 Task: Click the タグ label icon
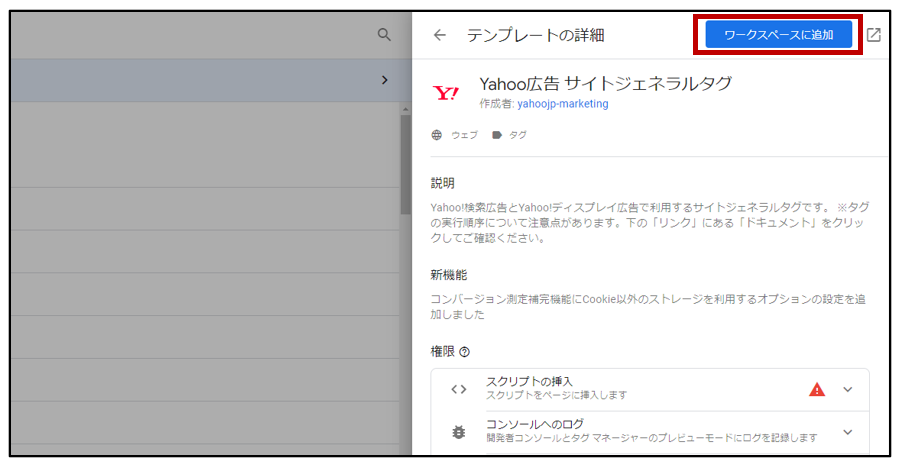497,135
